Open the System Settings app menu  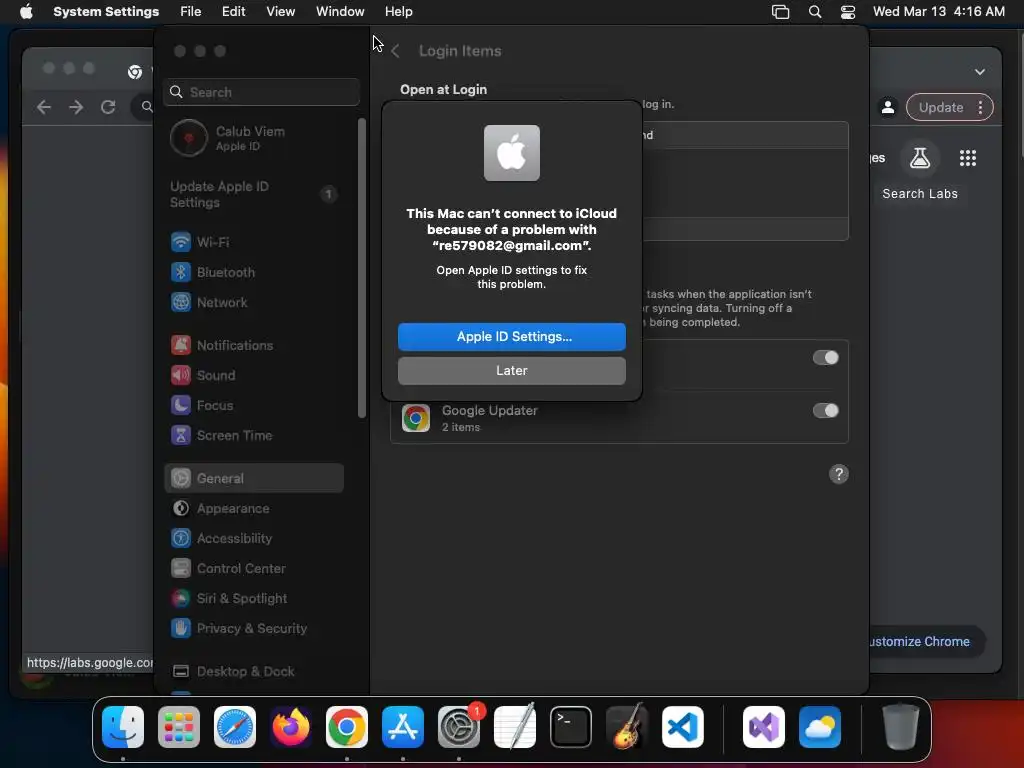point(106,12)
